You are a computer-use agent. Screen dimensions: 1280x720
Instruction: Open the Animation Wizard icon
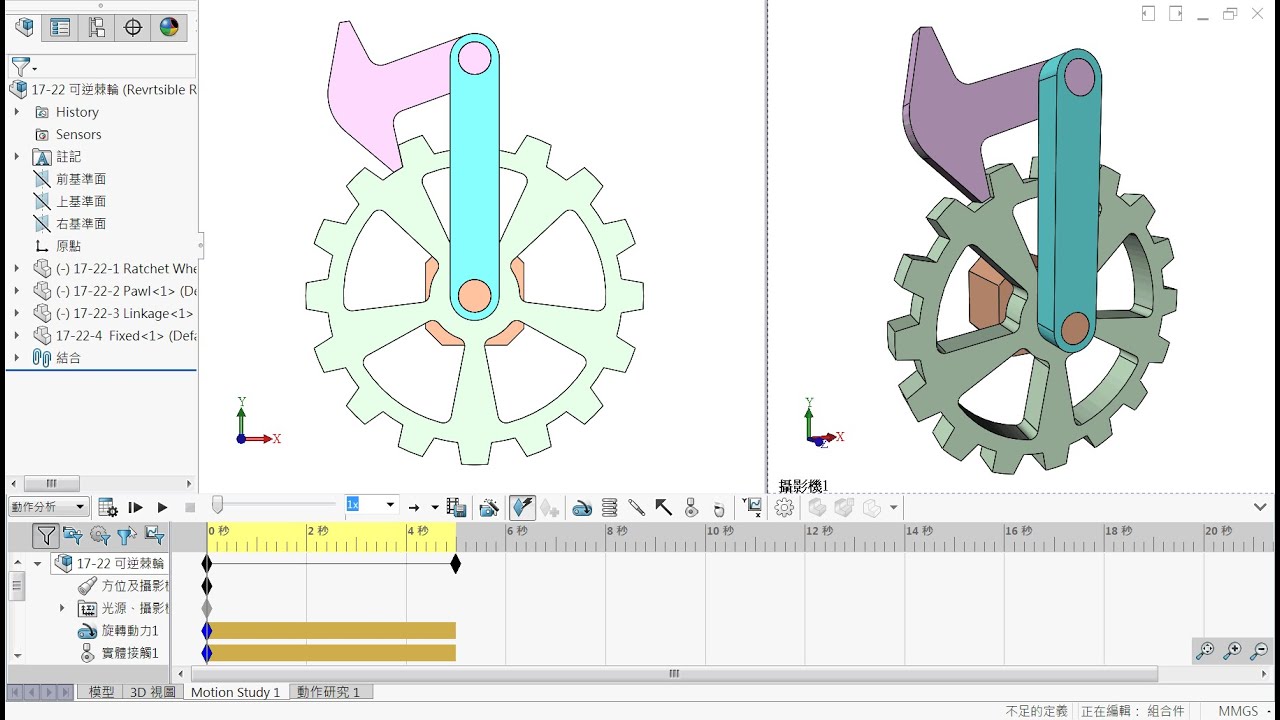point(489,507)
